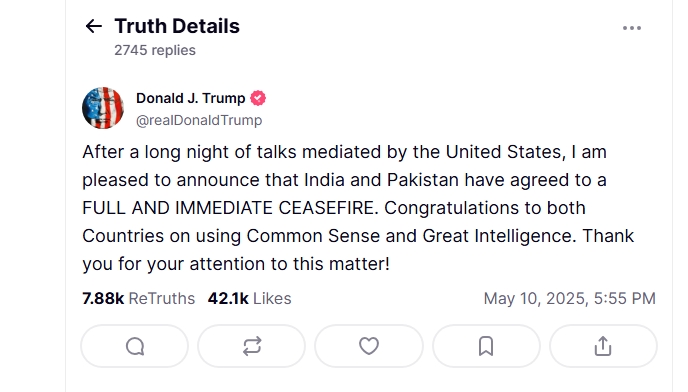Go back using the left arrow
The width and height of the screenshot is (688, 392).
[93, 26]
